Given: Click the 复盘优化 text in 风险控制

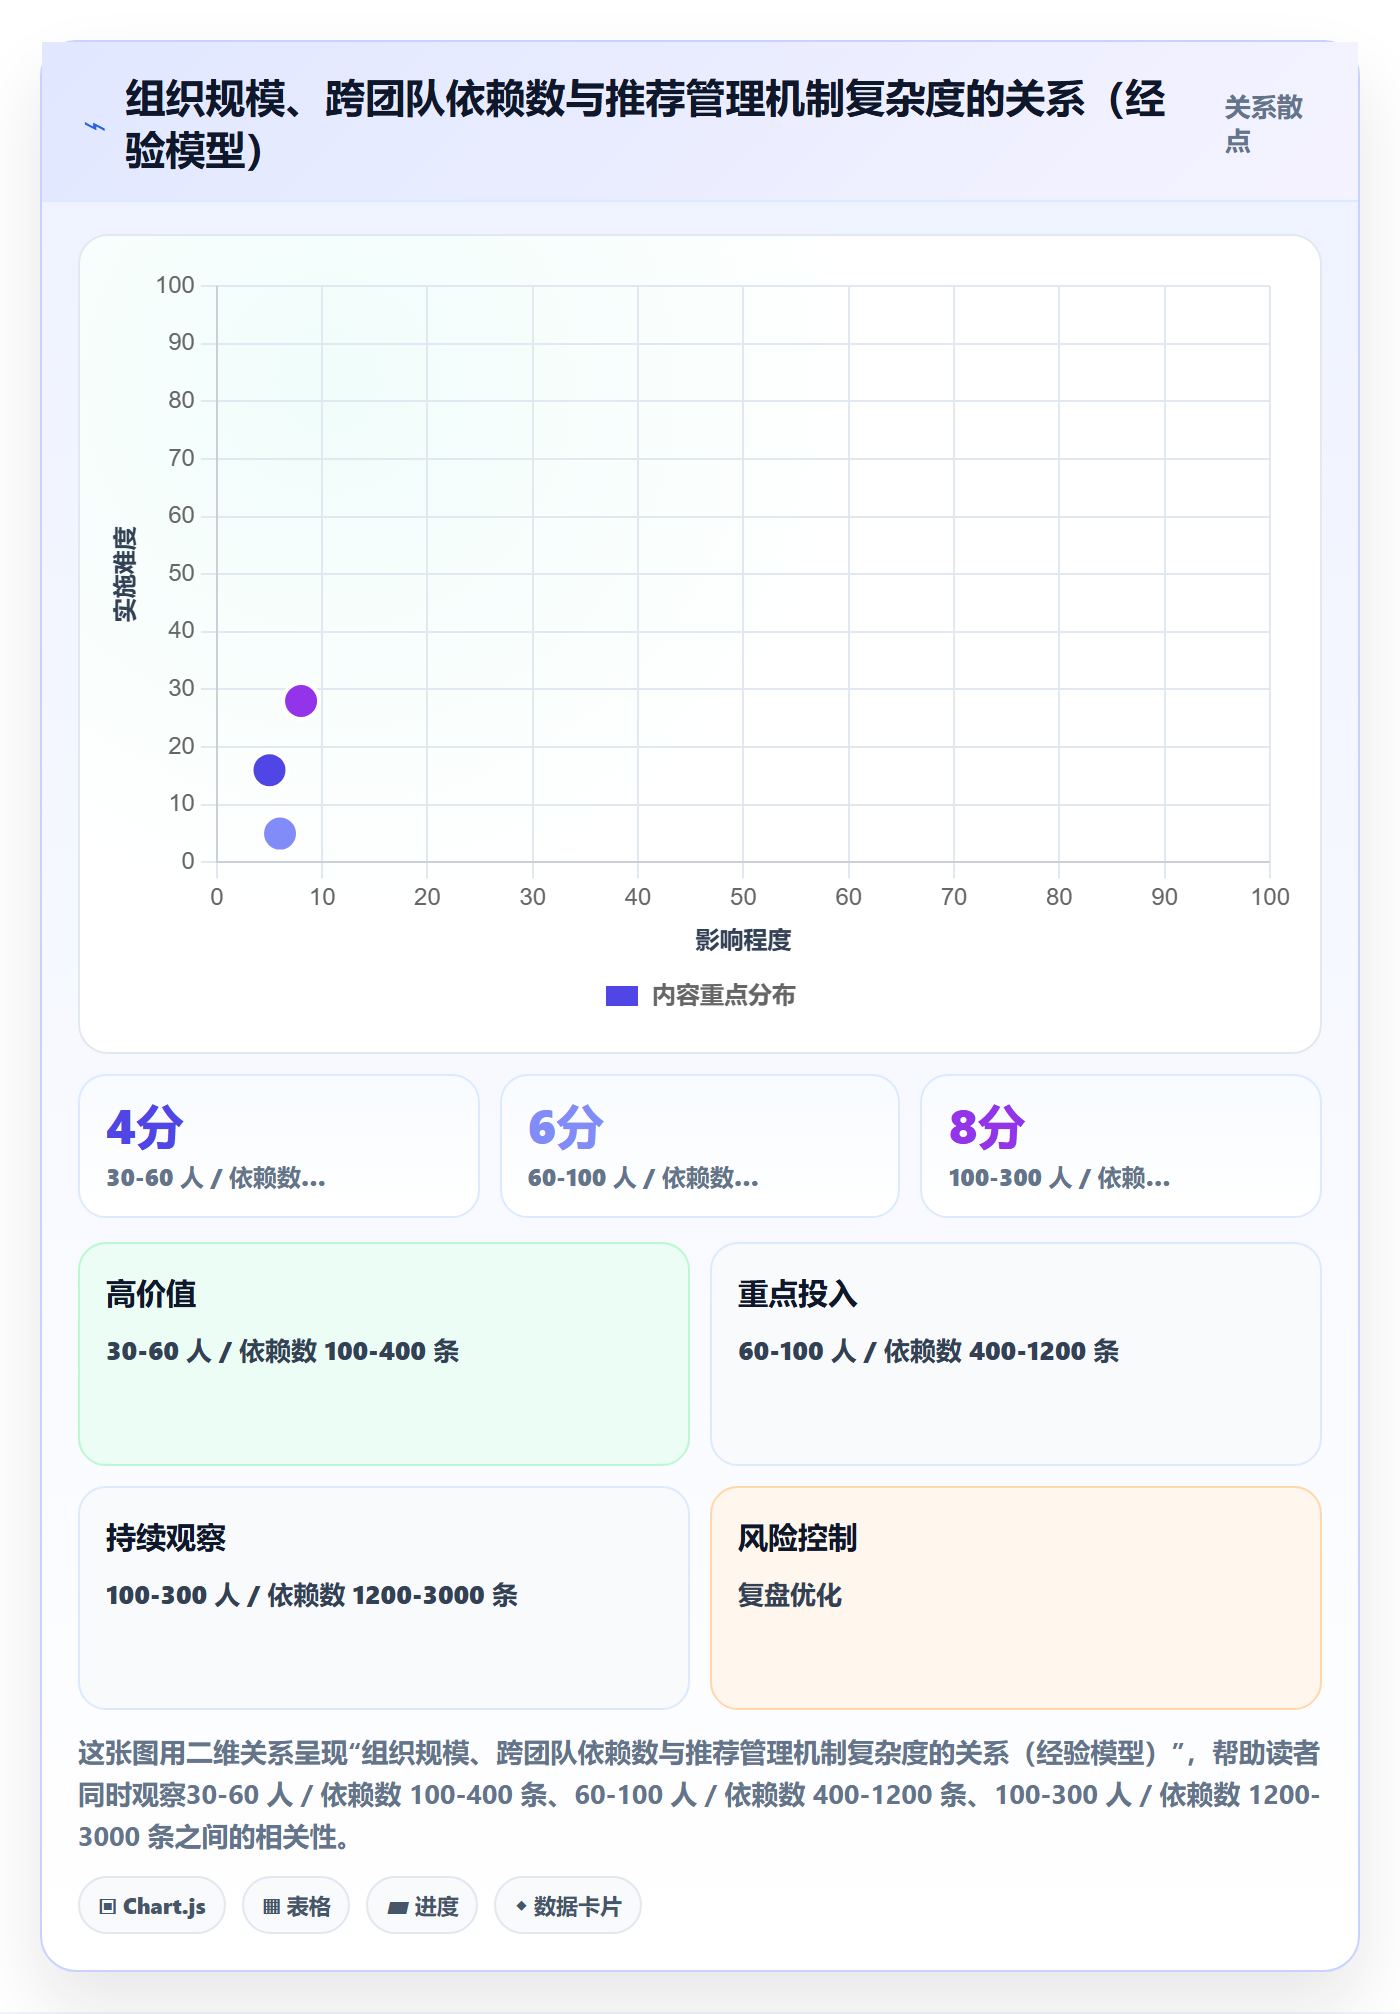Looking at the screenshot, I should (790, 1595).
